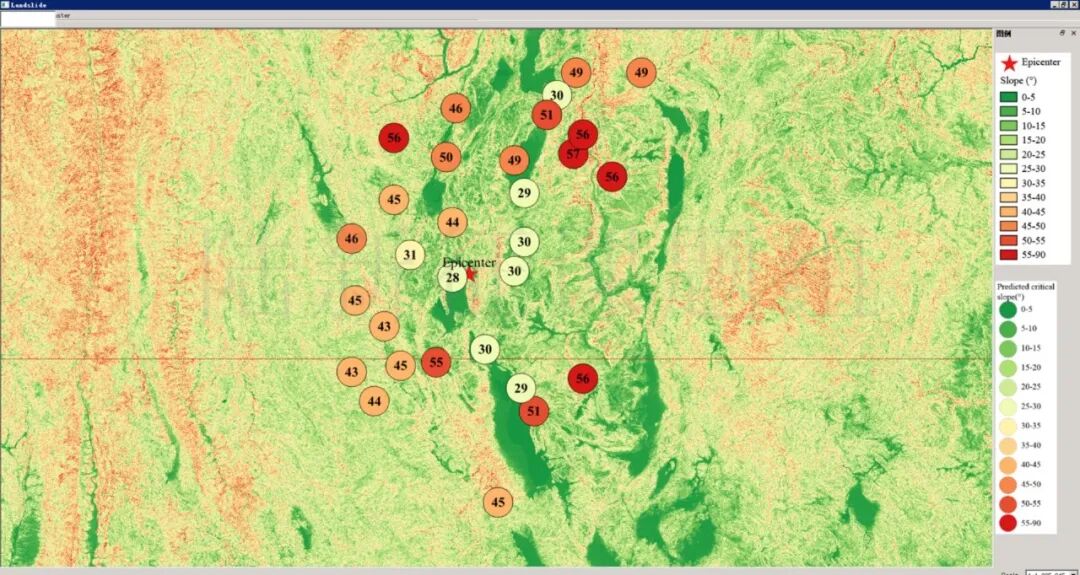Click the partially hidden menu item ending in 'ster'

(x=62, y=16)
